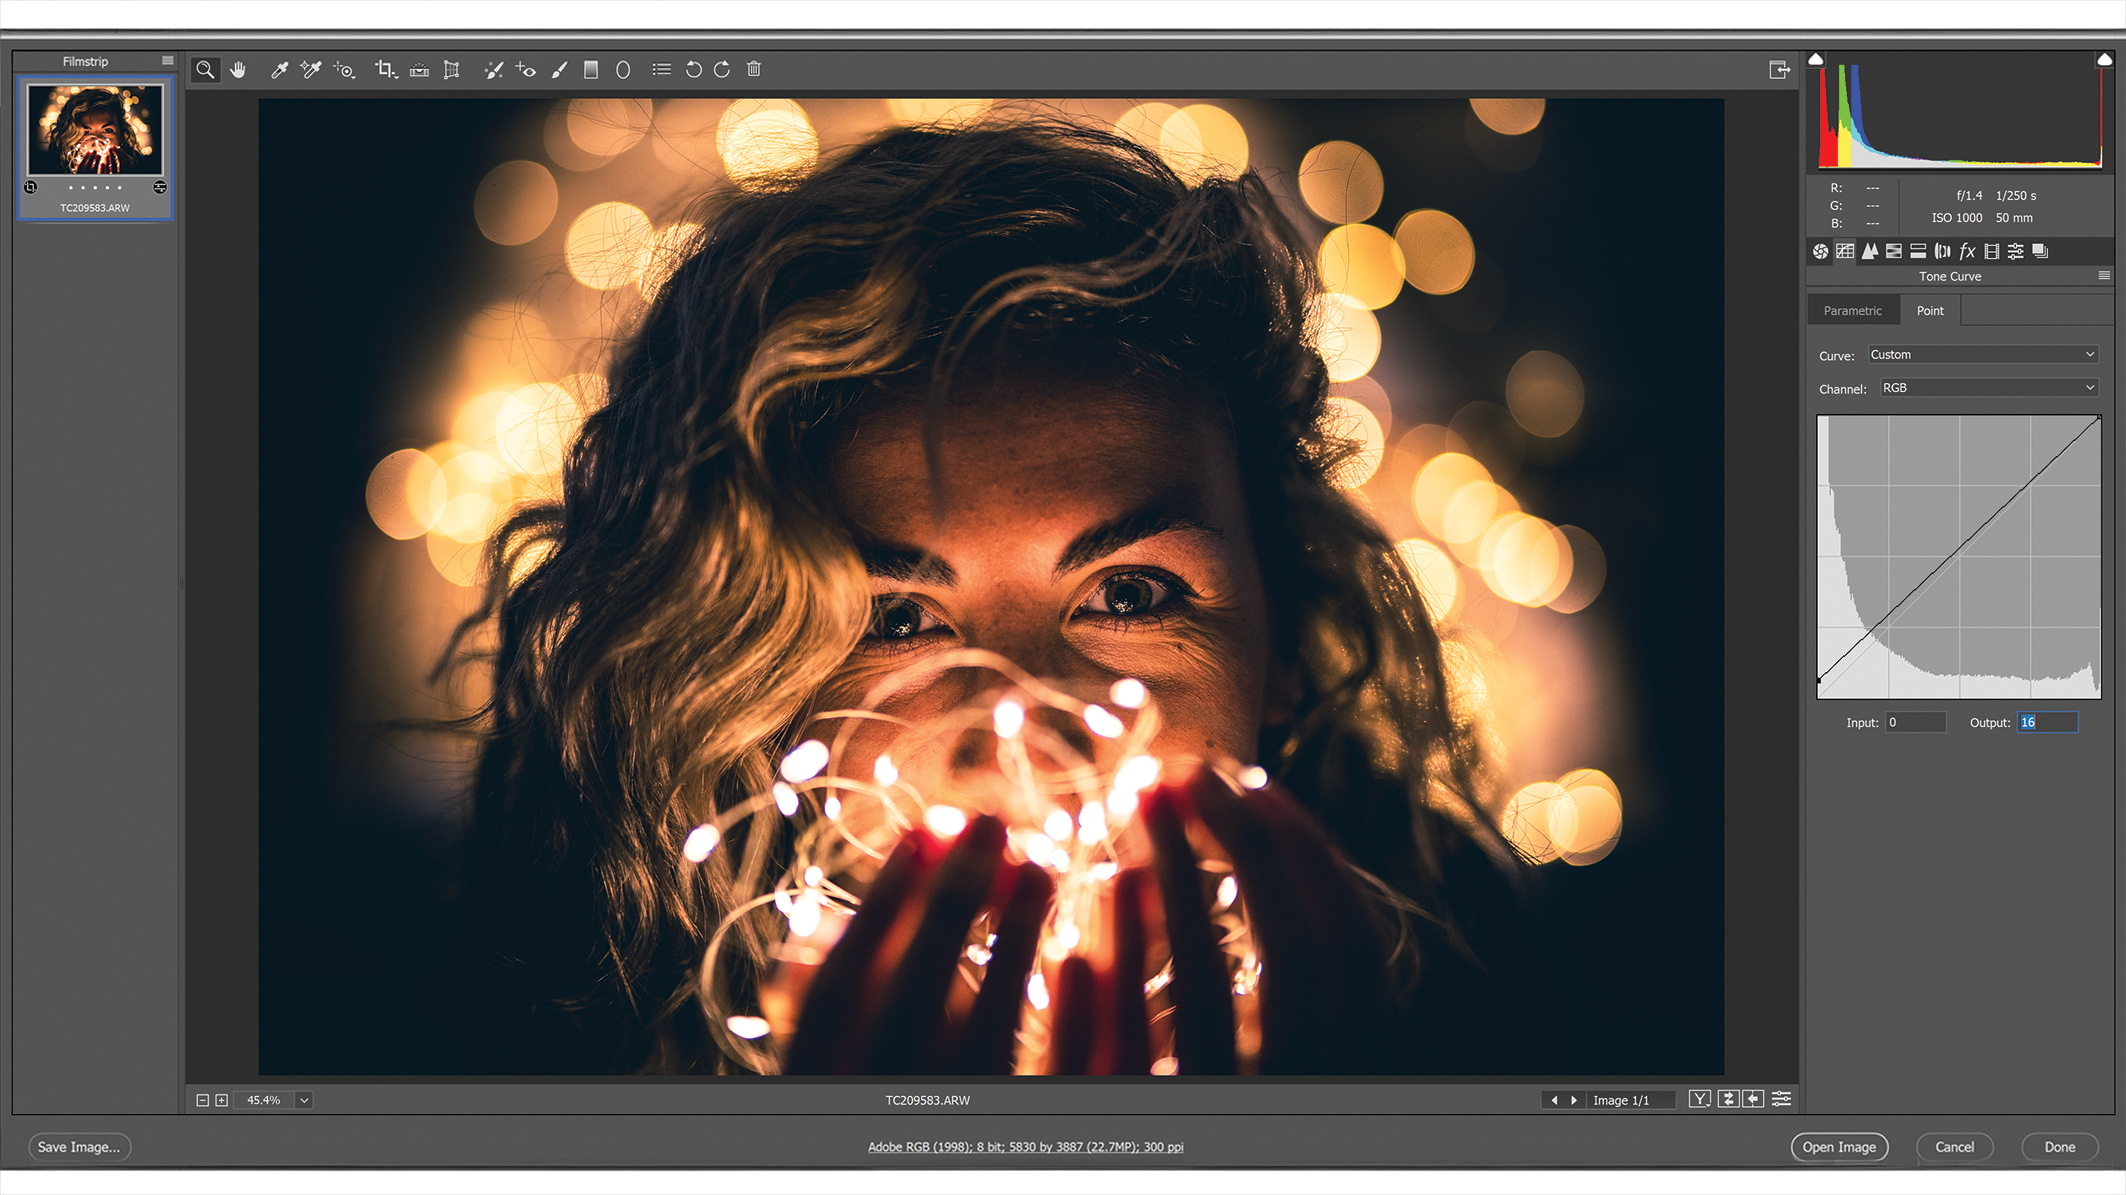Select the White Balance eyedropper tool

click(x=279, y=69)
